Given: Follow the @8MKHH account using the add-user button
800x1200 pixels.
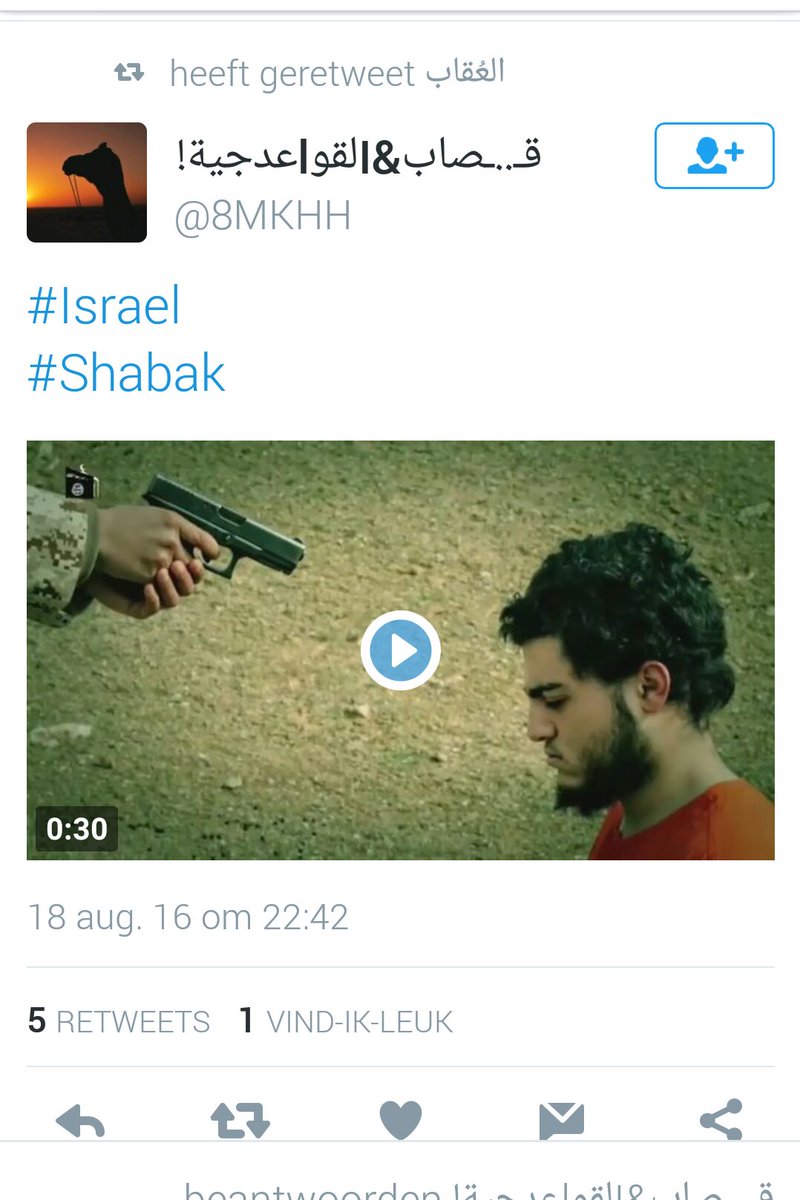Looking at the screenshot, I should [x=714, y=155].
